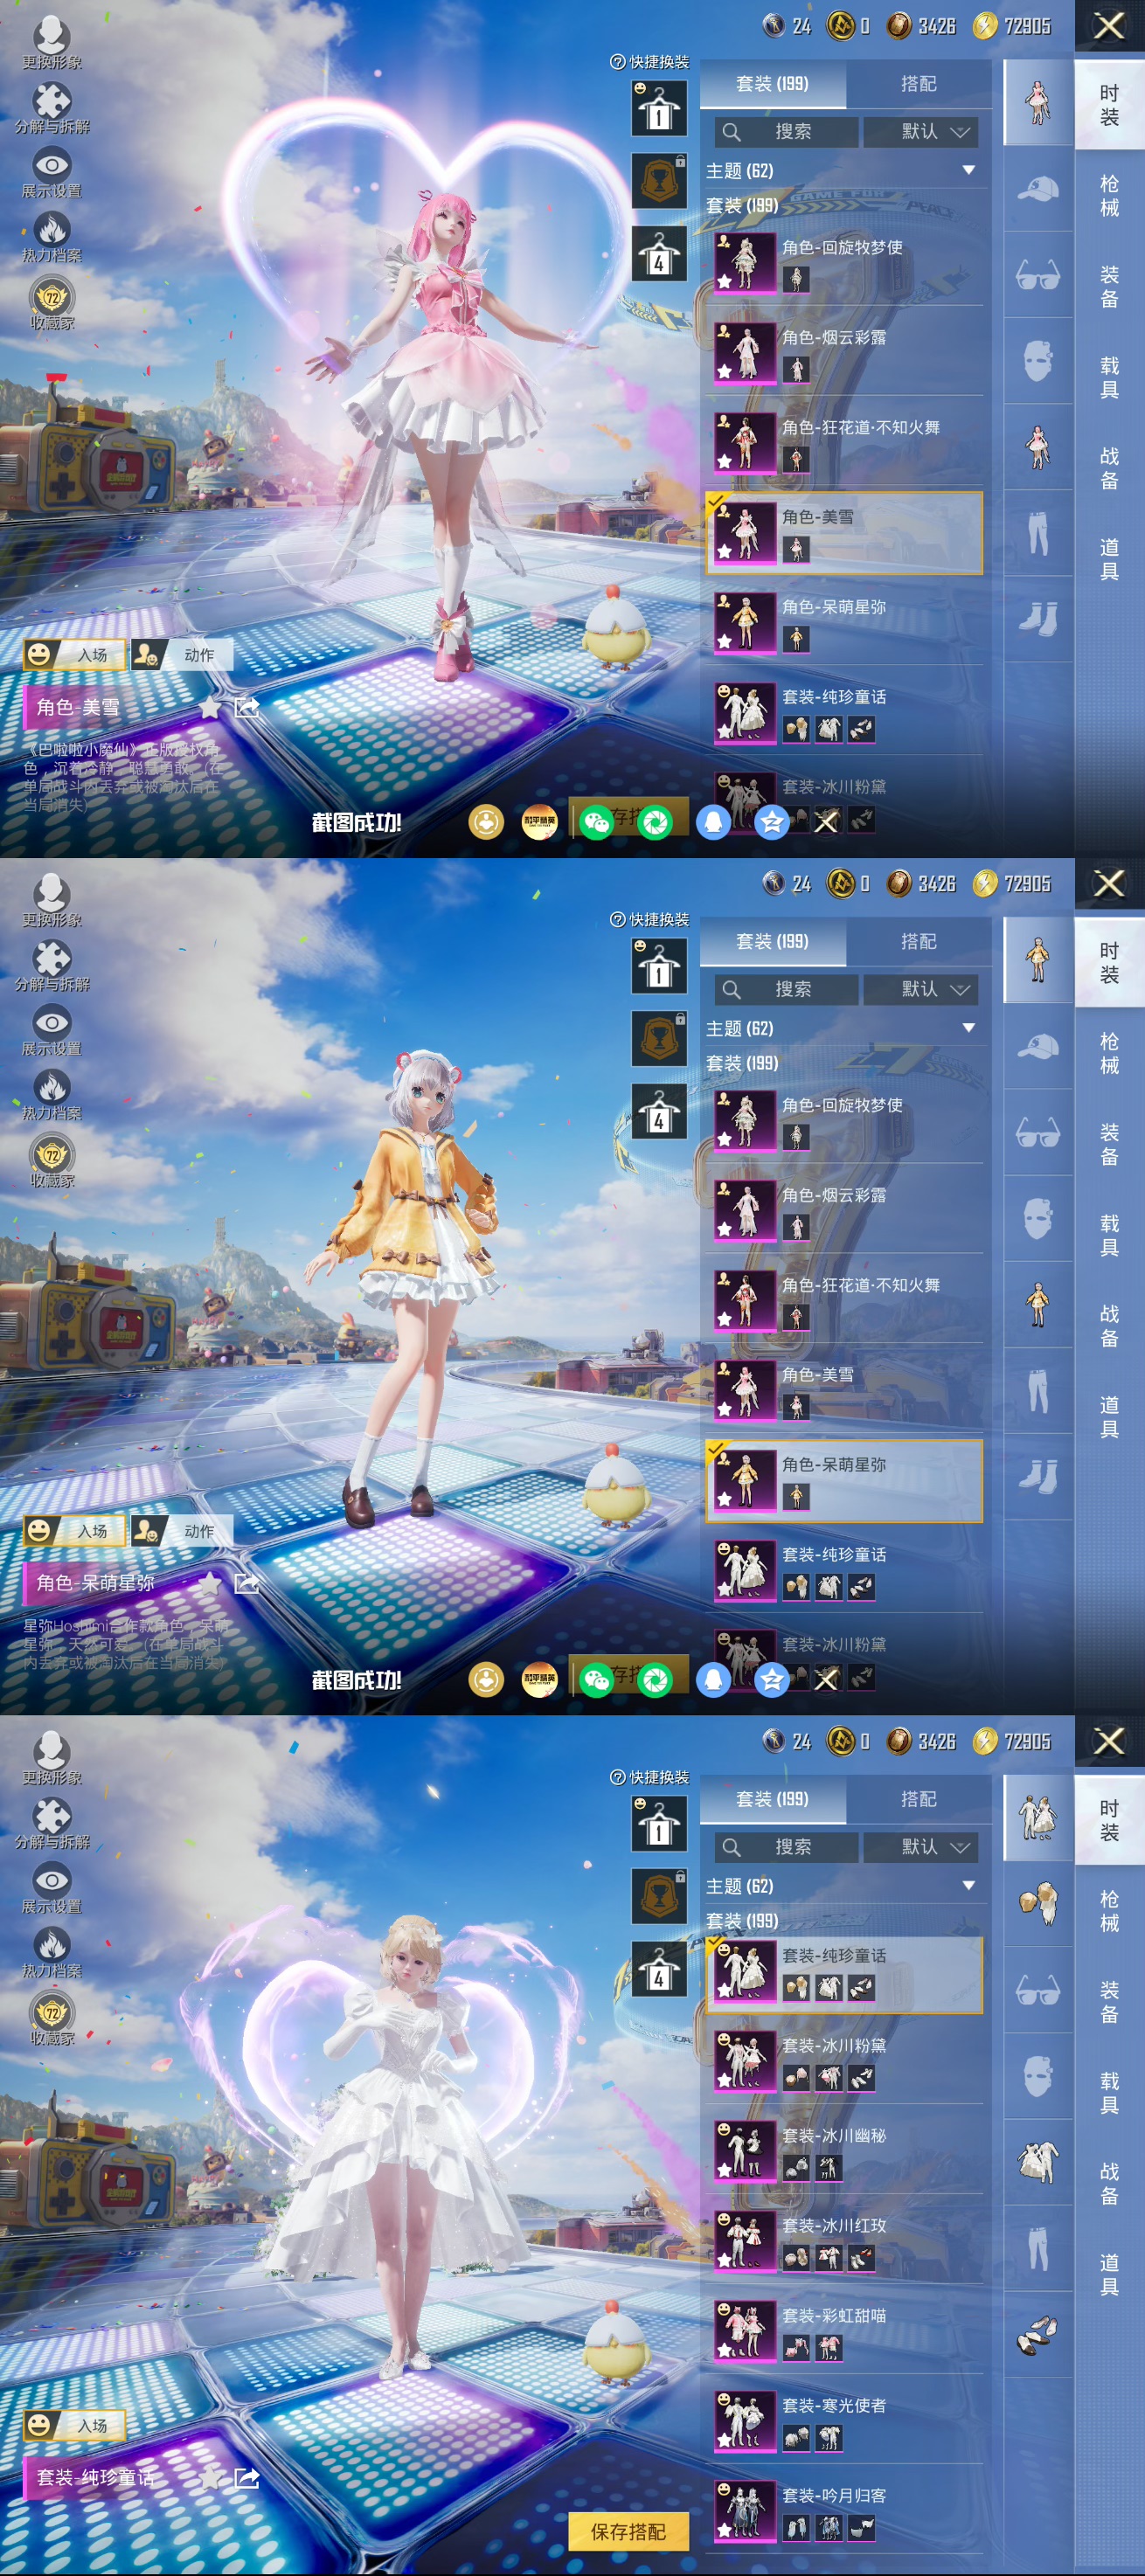Select mask category icon in bottom screenshot
Image resolution: width=1145 pixels, height=2576 pixels.
(x=1038, y=2076)
